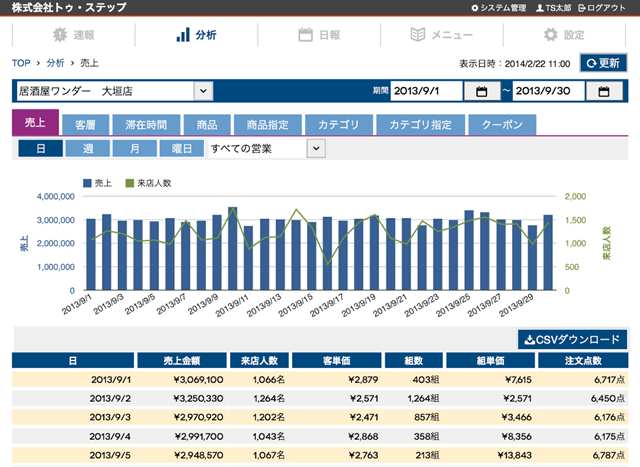Open the end date calendar picker
Image resolution: width=640 pixels, height=467 pixels.
[x=604, y=92]
